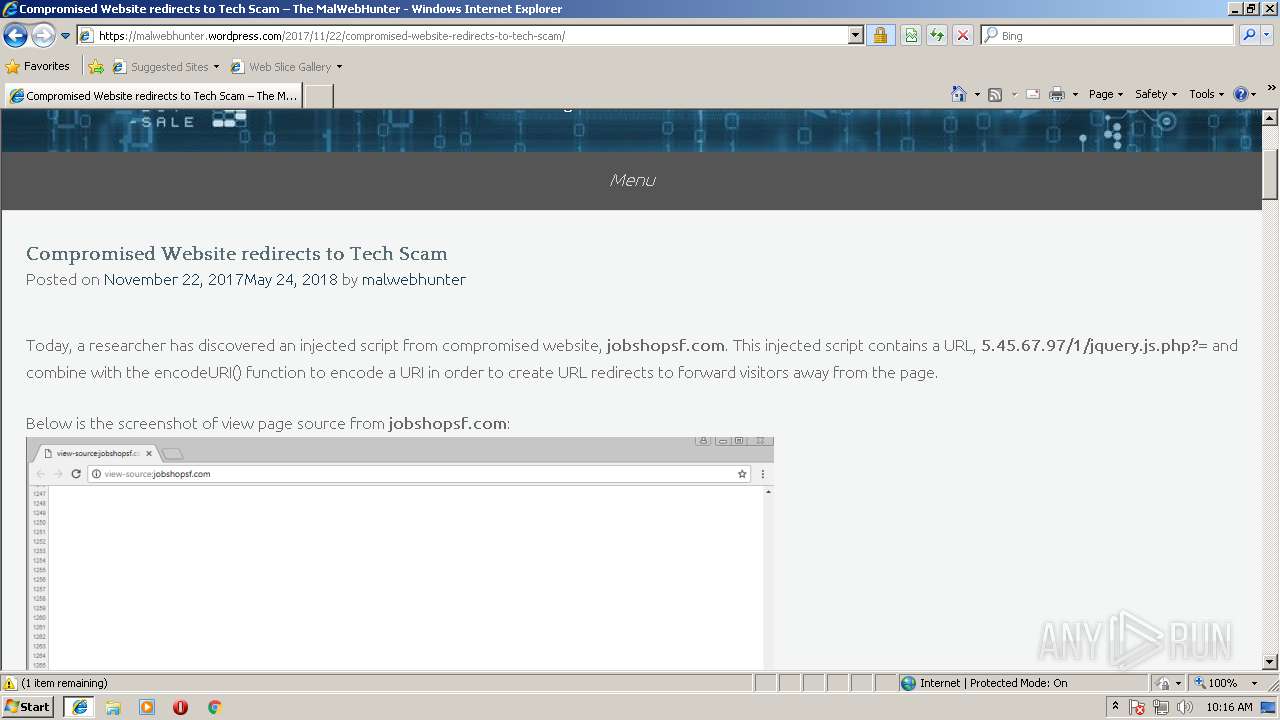Open the volume speaker tray icon
The image size is (1280, 720).
(1184, 707)
